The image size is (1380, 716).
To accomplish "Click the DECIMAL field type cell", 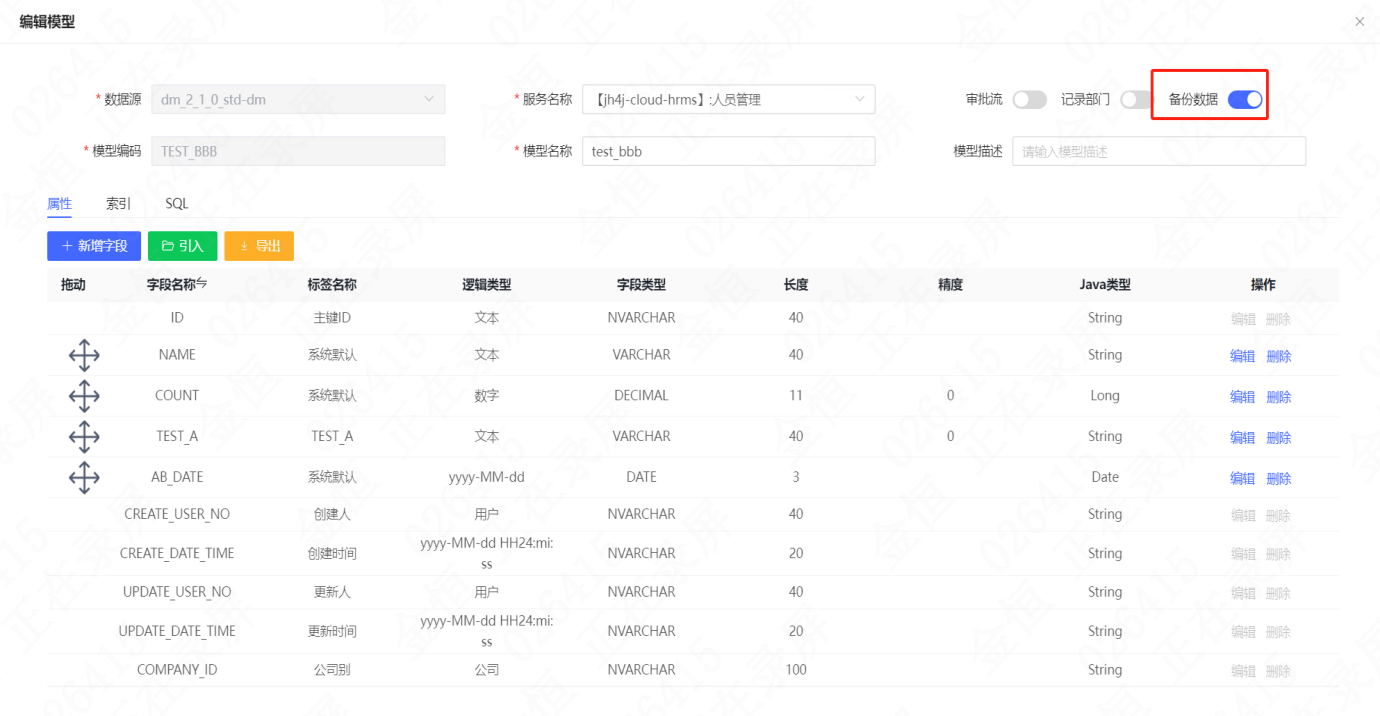I will pyautogui.click(x=641, y=396).
